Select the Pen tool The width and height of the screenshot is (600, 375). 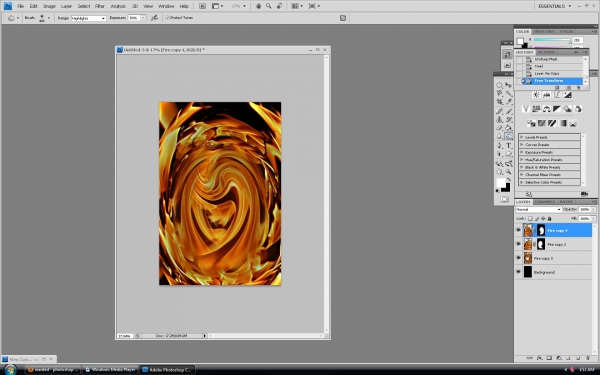coord(499,145)
